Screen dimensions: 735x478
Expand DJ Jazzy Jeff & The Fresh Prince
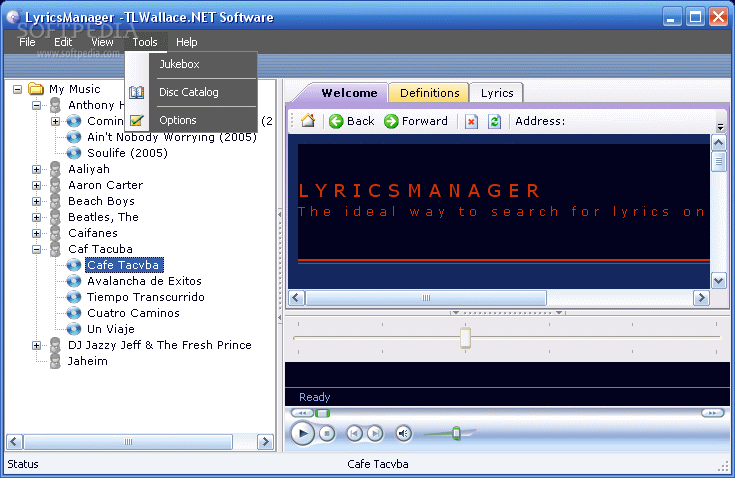(x=37, y=345)
